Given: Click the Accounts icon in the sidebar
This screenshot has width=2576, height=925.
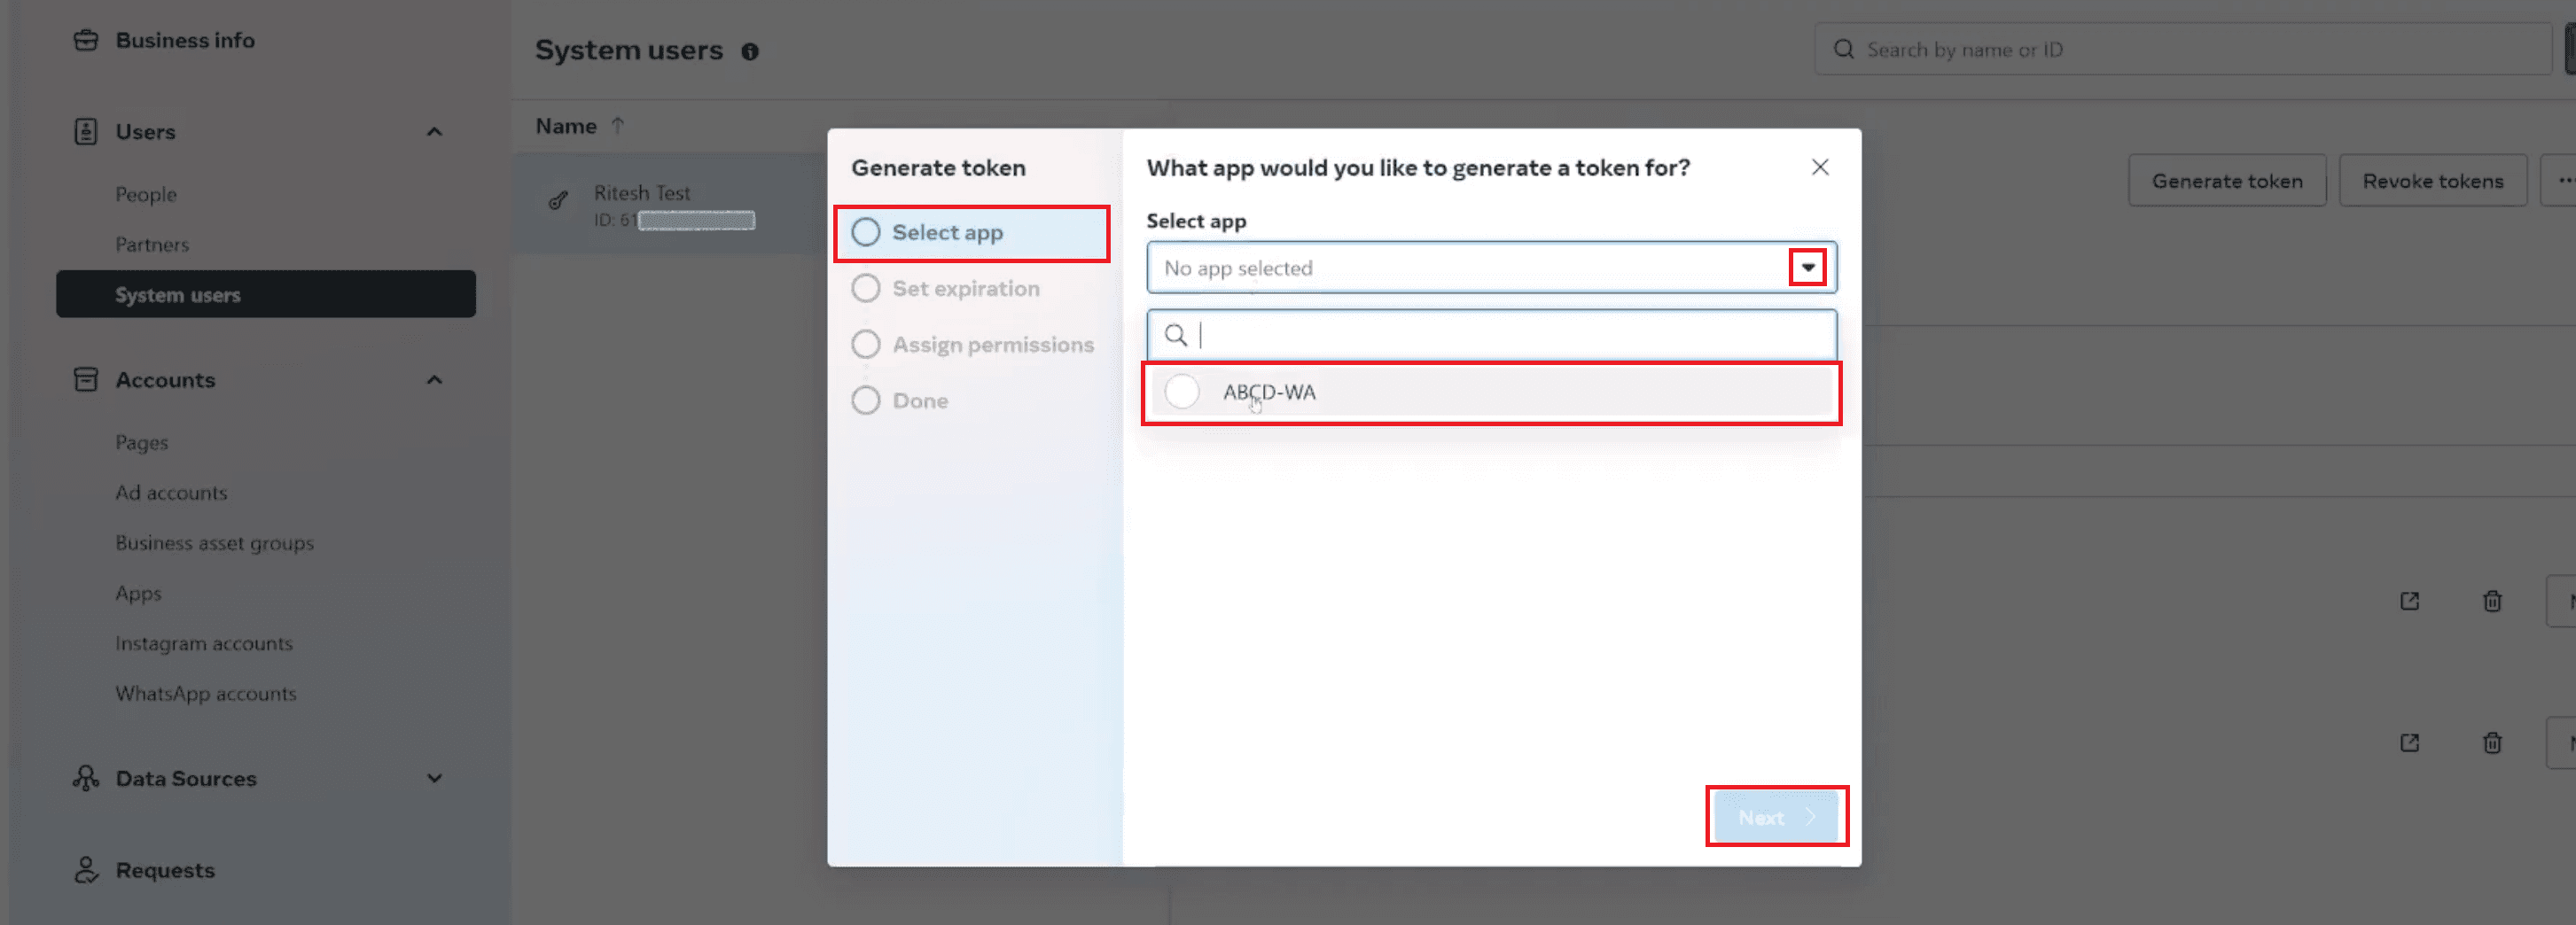Looking at the screenshot, I should coord(86,379).
